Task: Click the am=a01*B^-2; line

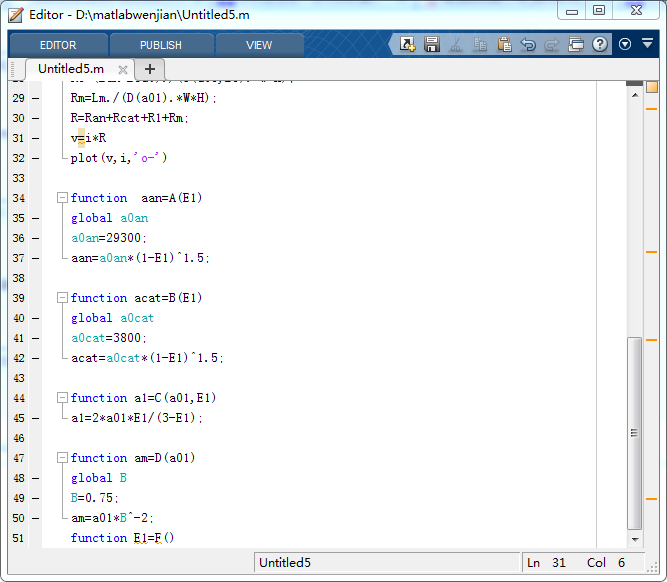Action: (x=112, y=518)
